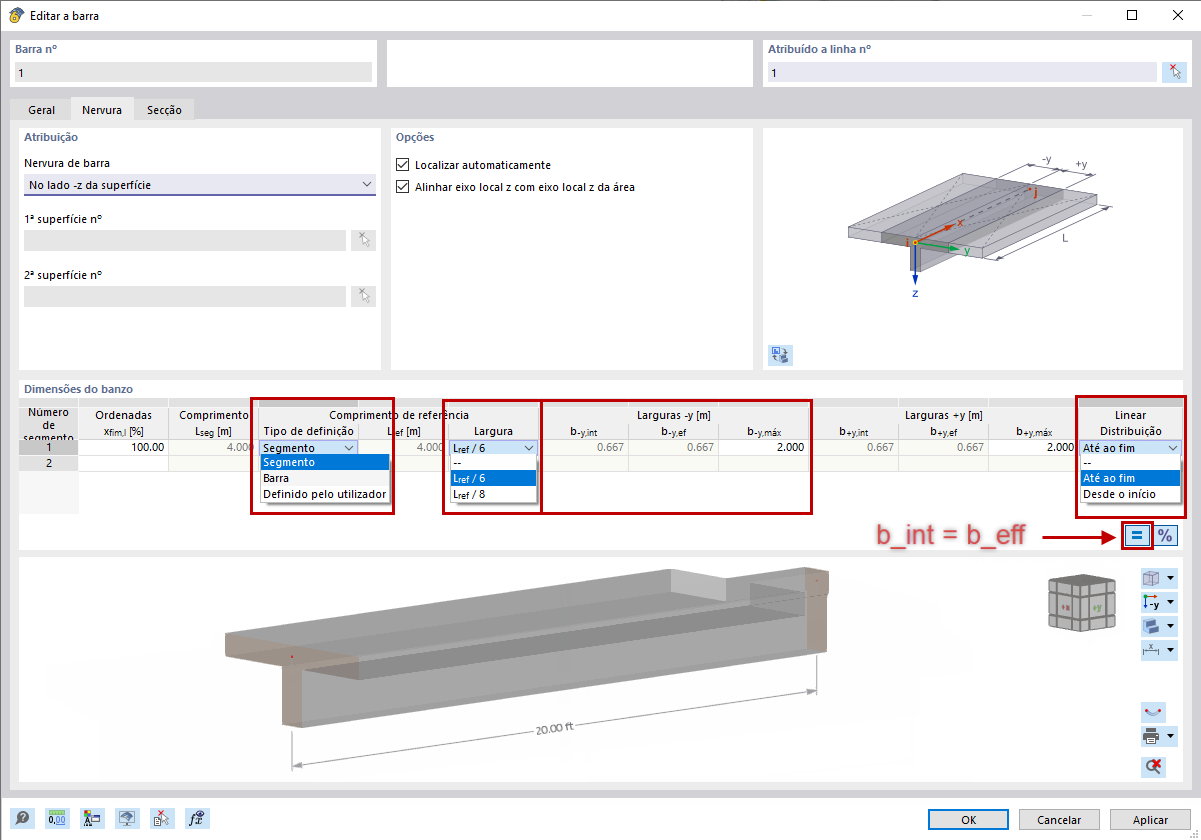Select the comment/help balloon icon bottom left
1201x840 pixels.
[22, 818]
